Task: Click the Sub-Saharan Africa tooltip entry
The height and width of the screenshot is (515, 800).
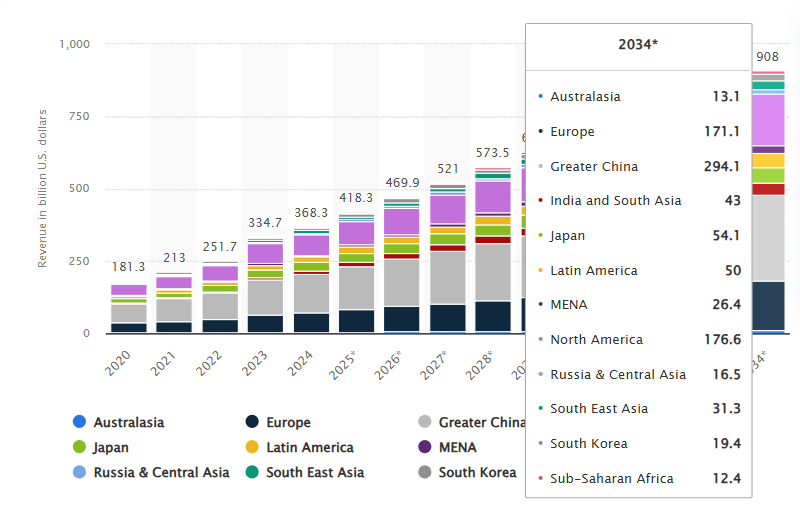Action: [612, 478]
